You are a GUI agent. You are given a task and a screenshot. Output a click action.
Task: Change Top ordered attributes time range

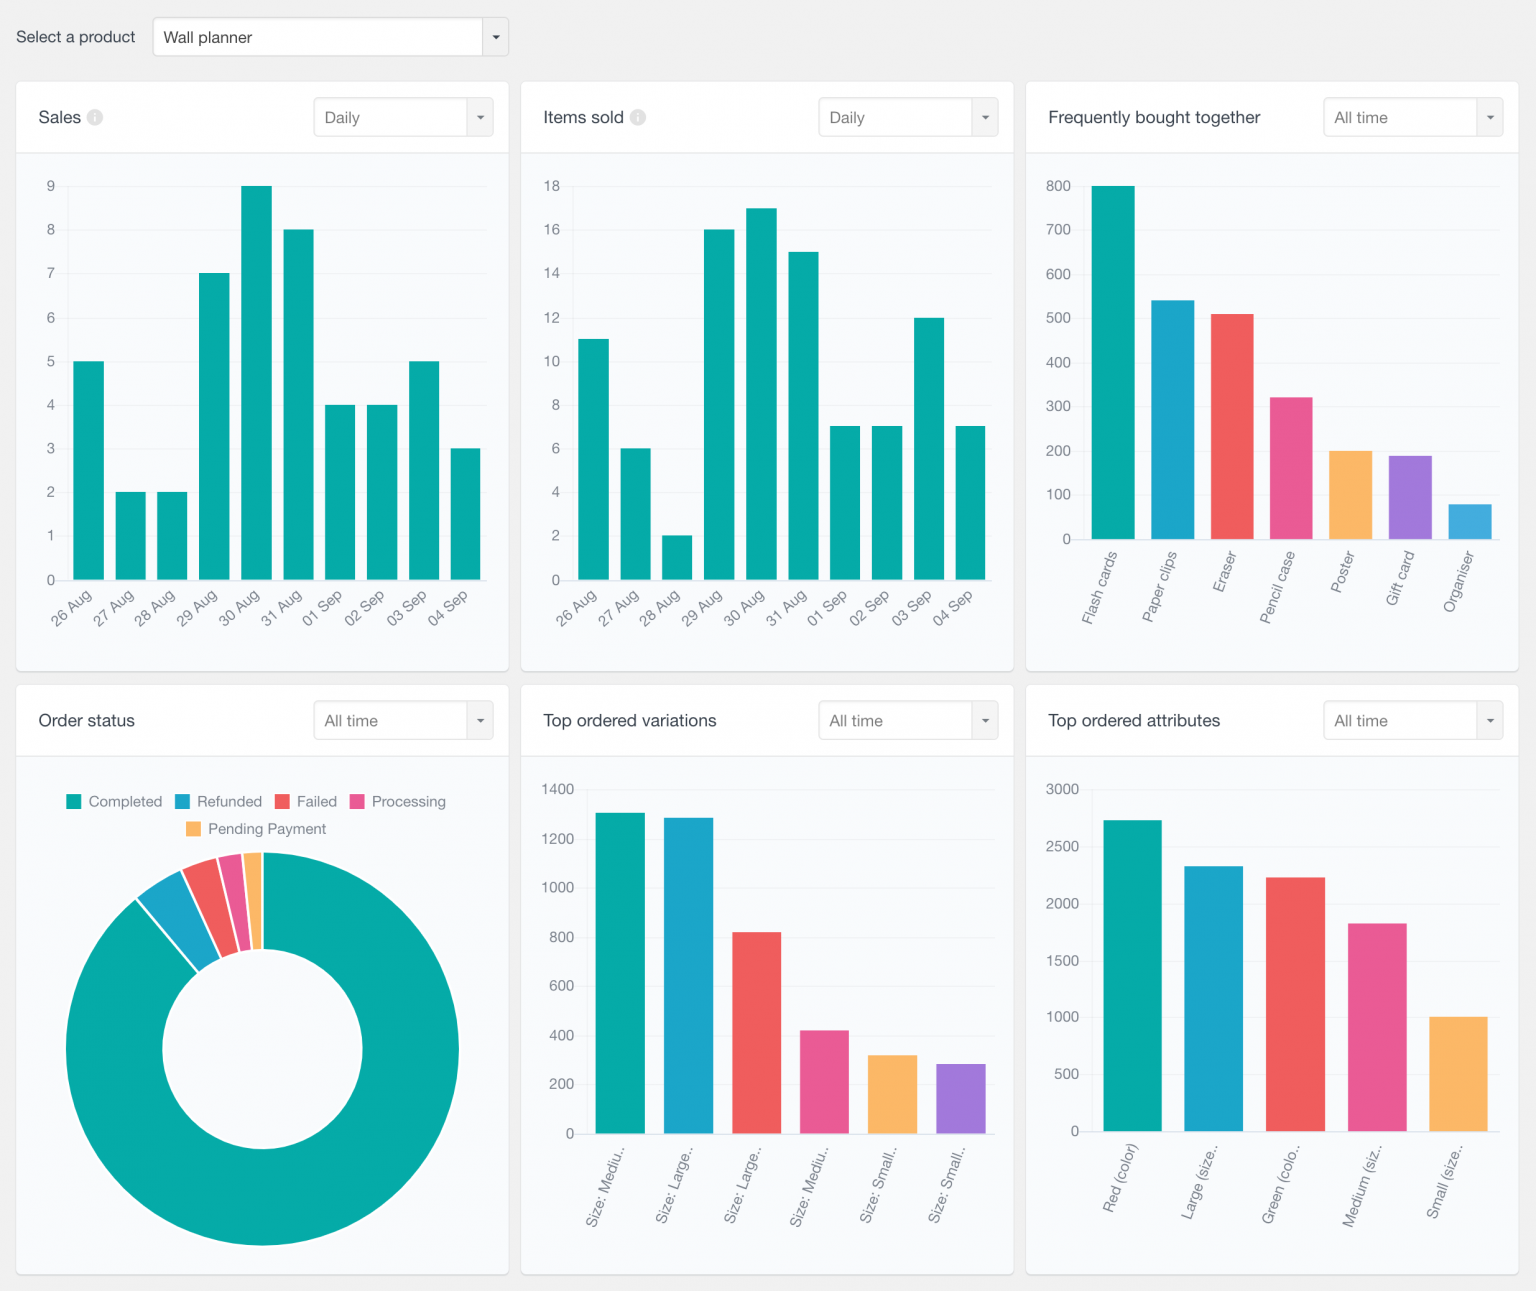pos(1412,720)
